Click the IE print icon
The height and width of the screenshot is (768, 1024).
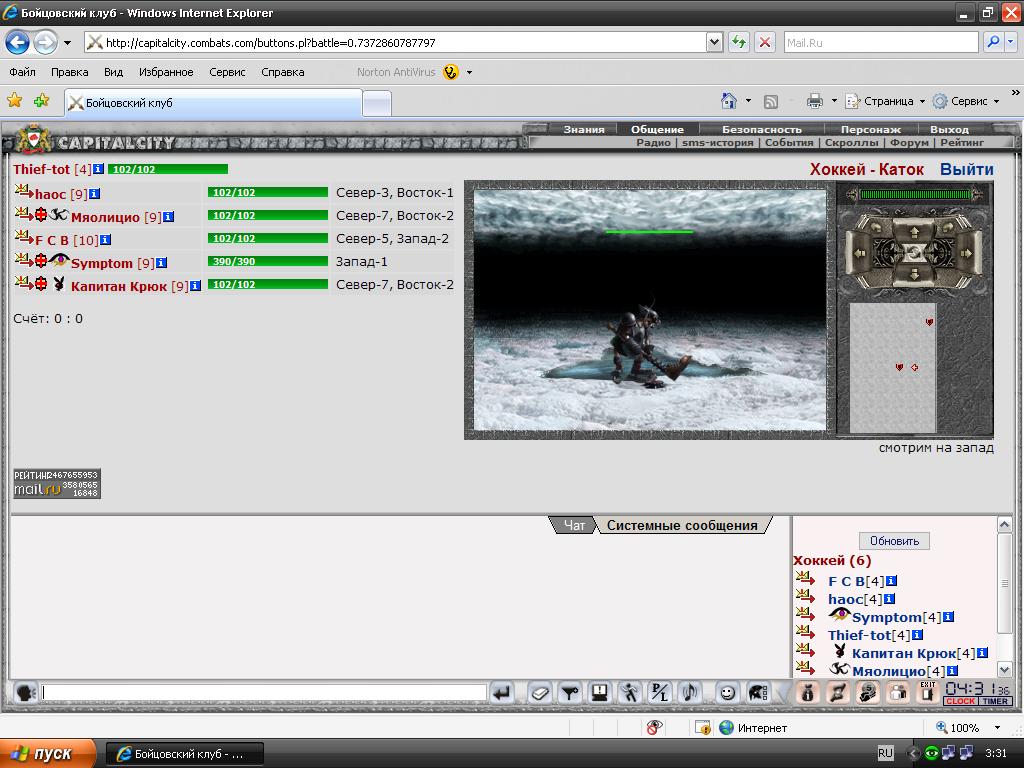[814, 101]
